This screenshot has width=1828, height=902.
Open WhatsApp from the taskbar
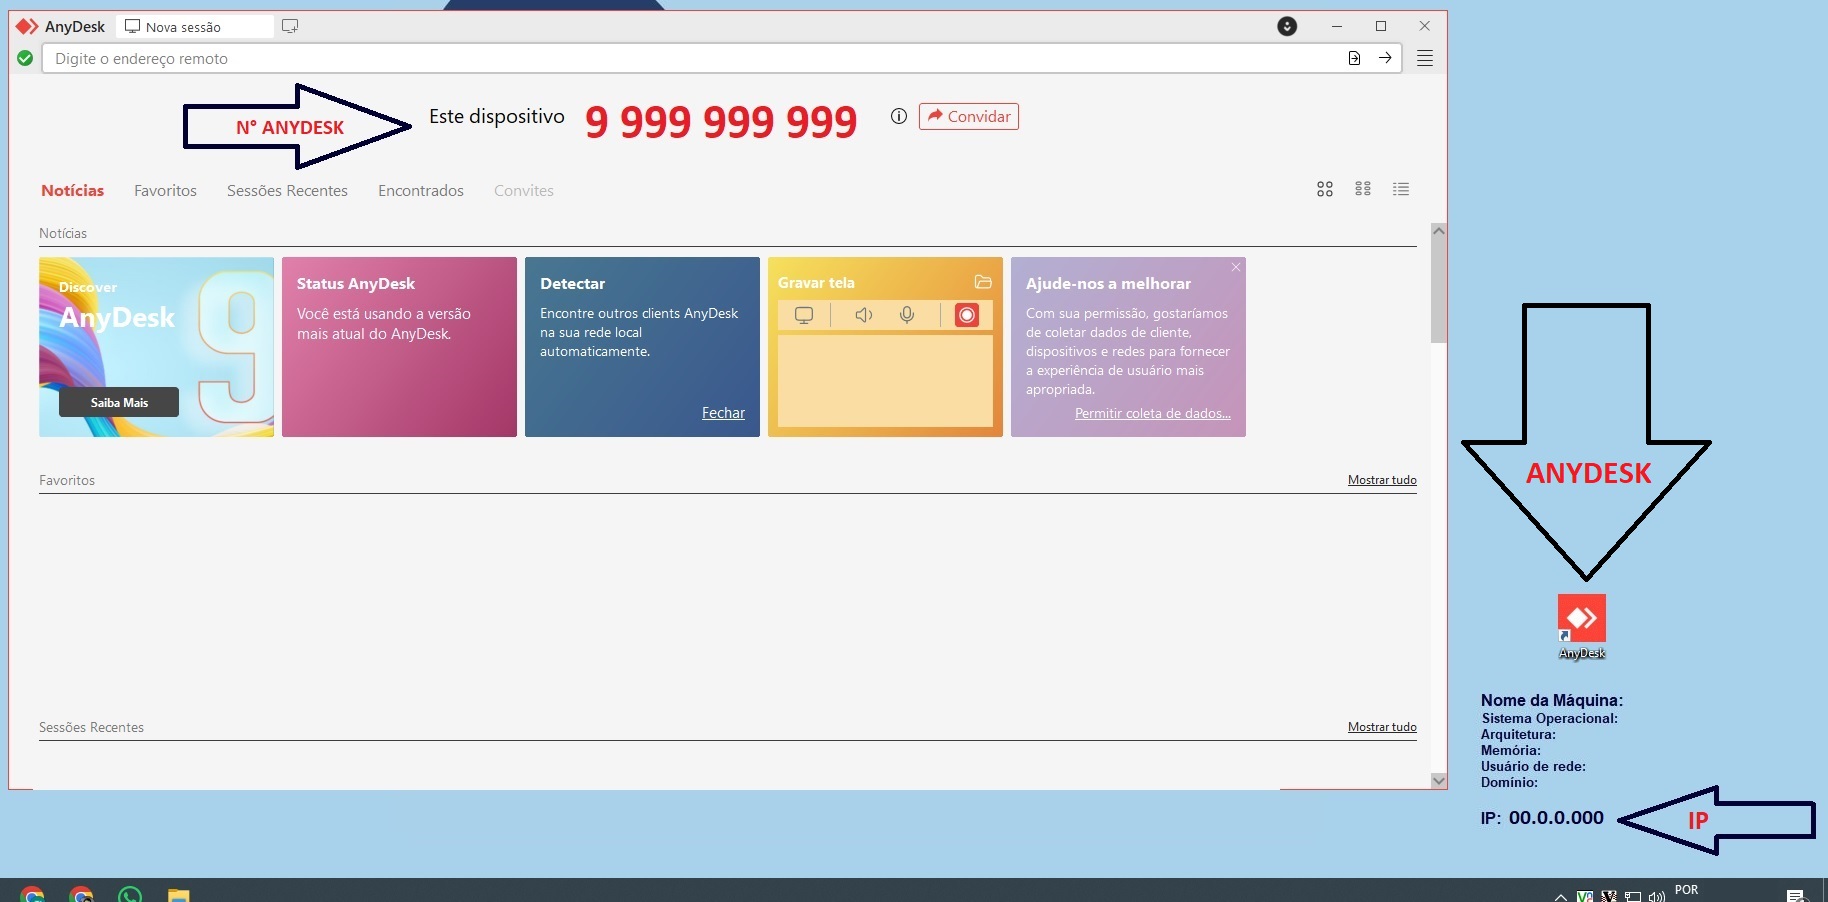pyautogui.click(x=130, y=895)
